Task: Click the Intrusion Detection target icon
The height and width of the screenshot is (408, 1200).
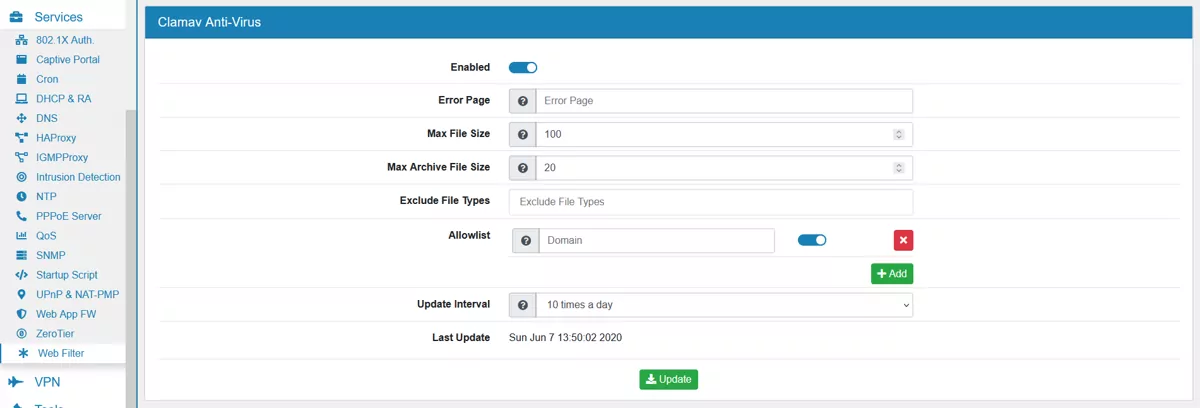Action: pyautogui.click(x=21, y=177)
